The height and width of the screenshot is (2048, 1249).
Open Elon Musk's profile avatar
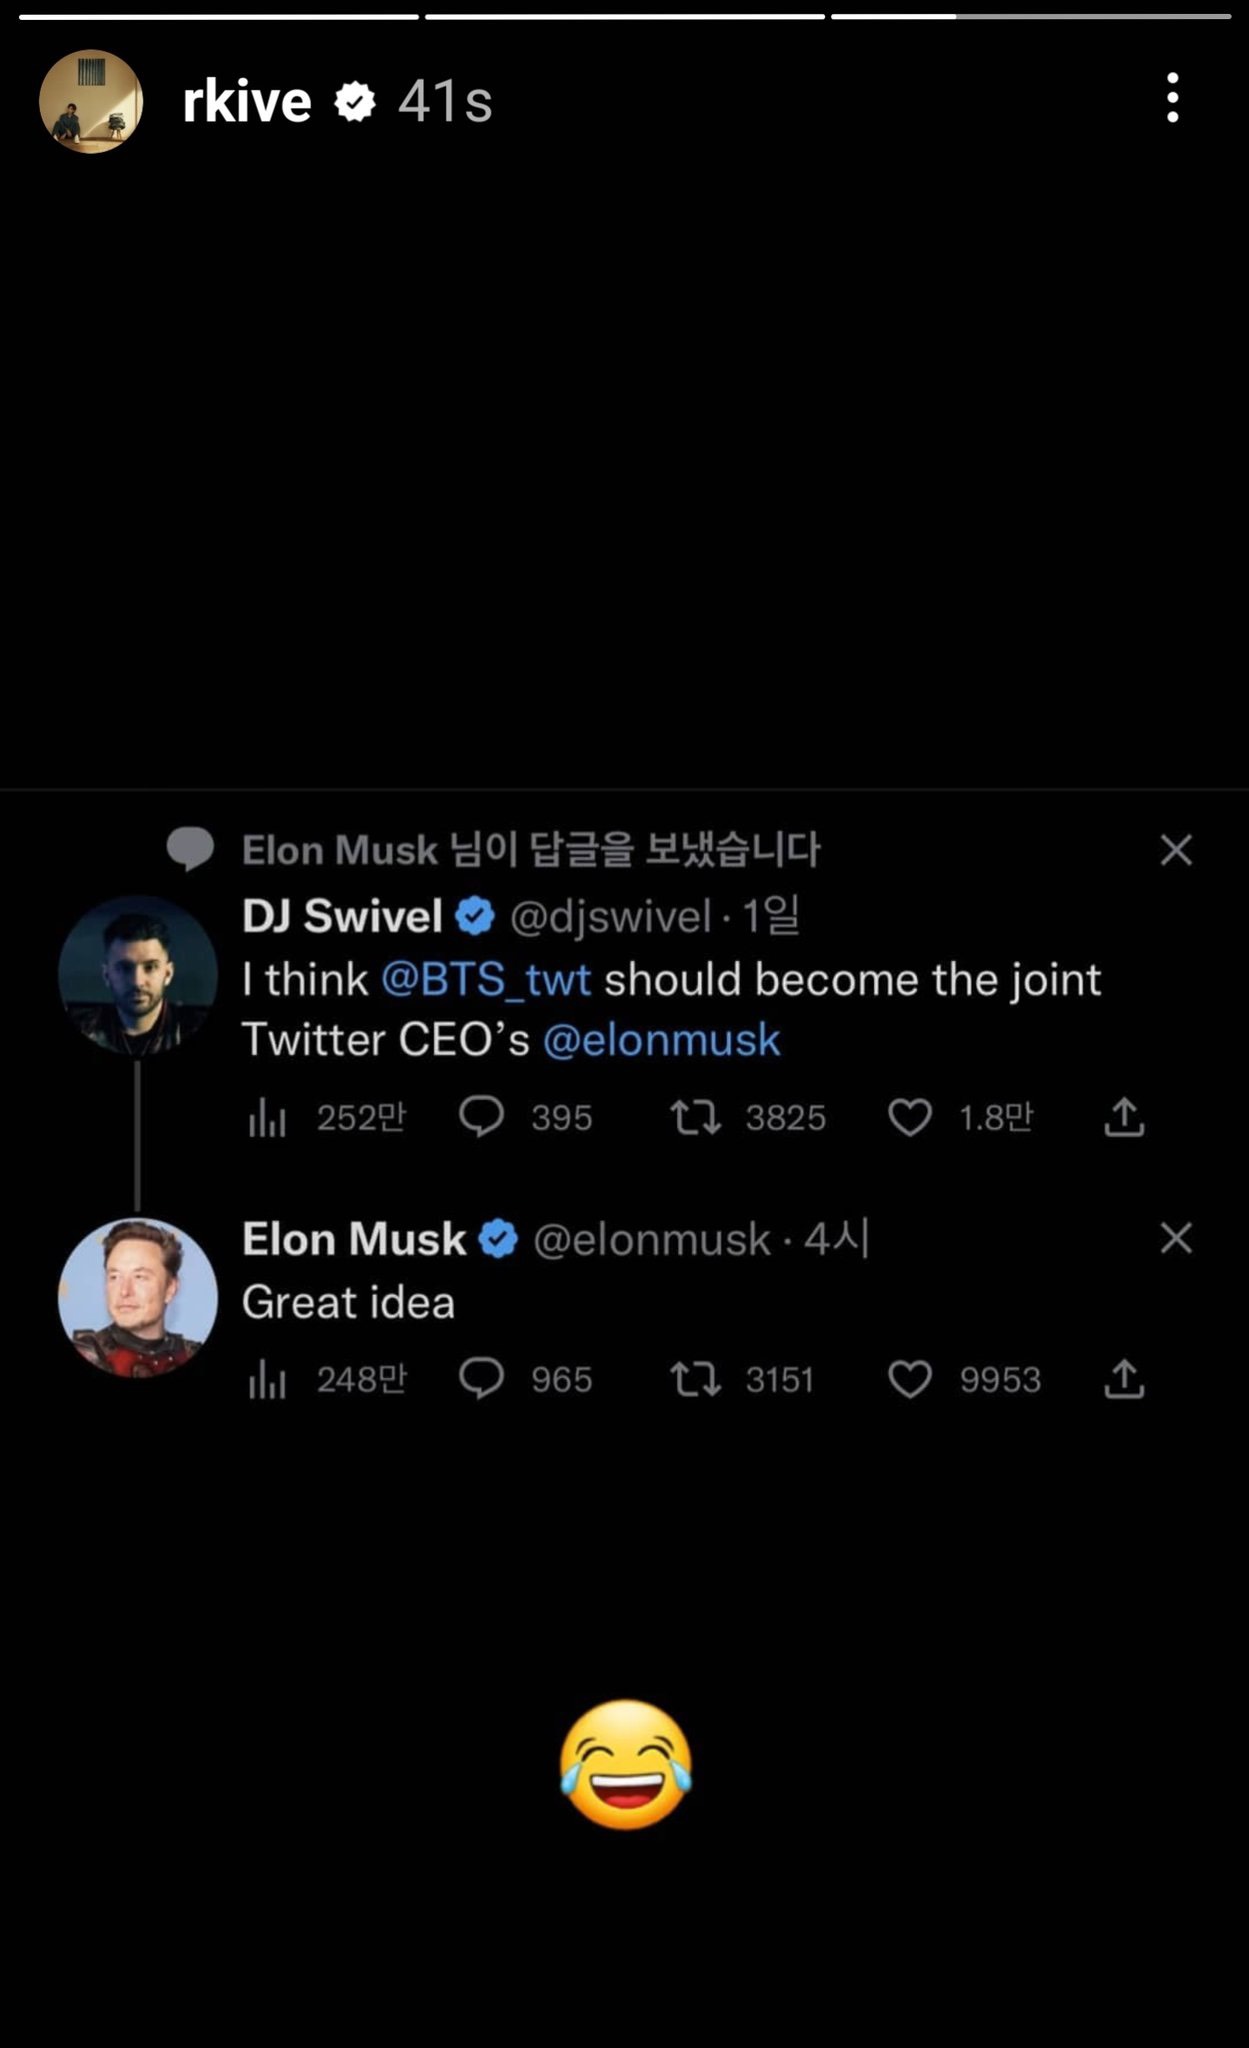(137, 1297)
